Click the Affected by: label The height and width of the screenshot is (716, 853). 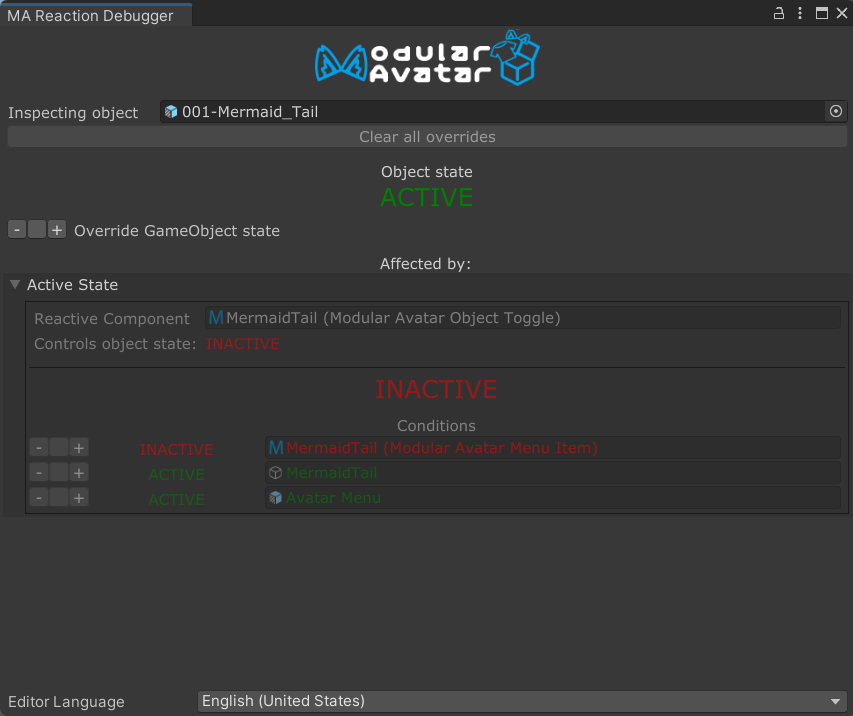click(x=425, y=264)
